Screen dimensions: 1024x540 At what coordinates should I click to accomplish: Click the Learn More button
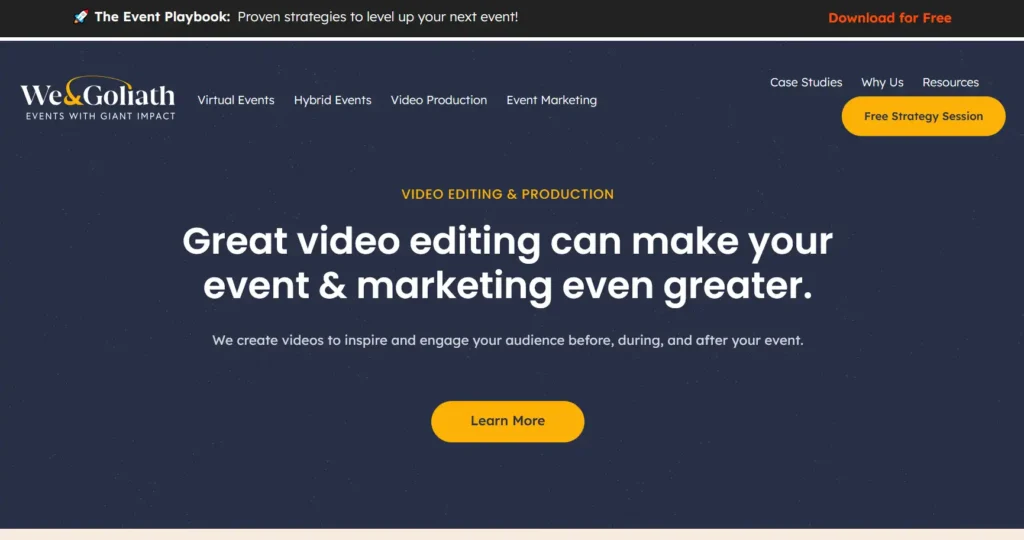click(507, 421)
